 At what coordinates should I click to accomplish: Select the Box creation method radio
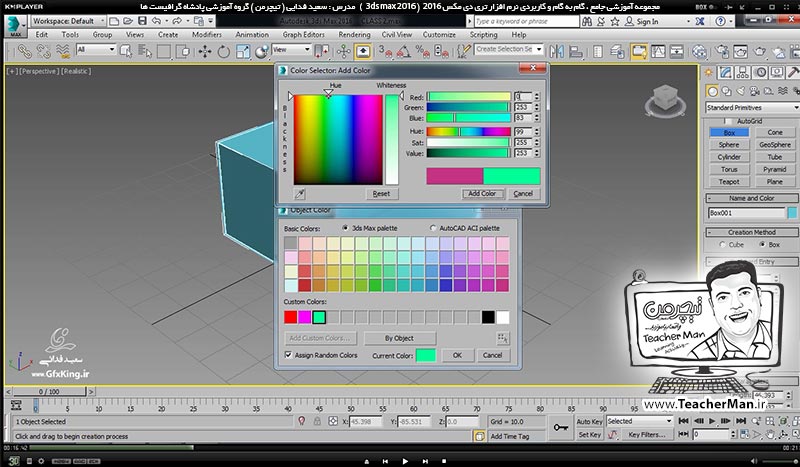(x=762, y=244)
